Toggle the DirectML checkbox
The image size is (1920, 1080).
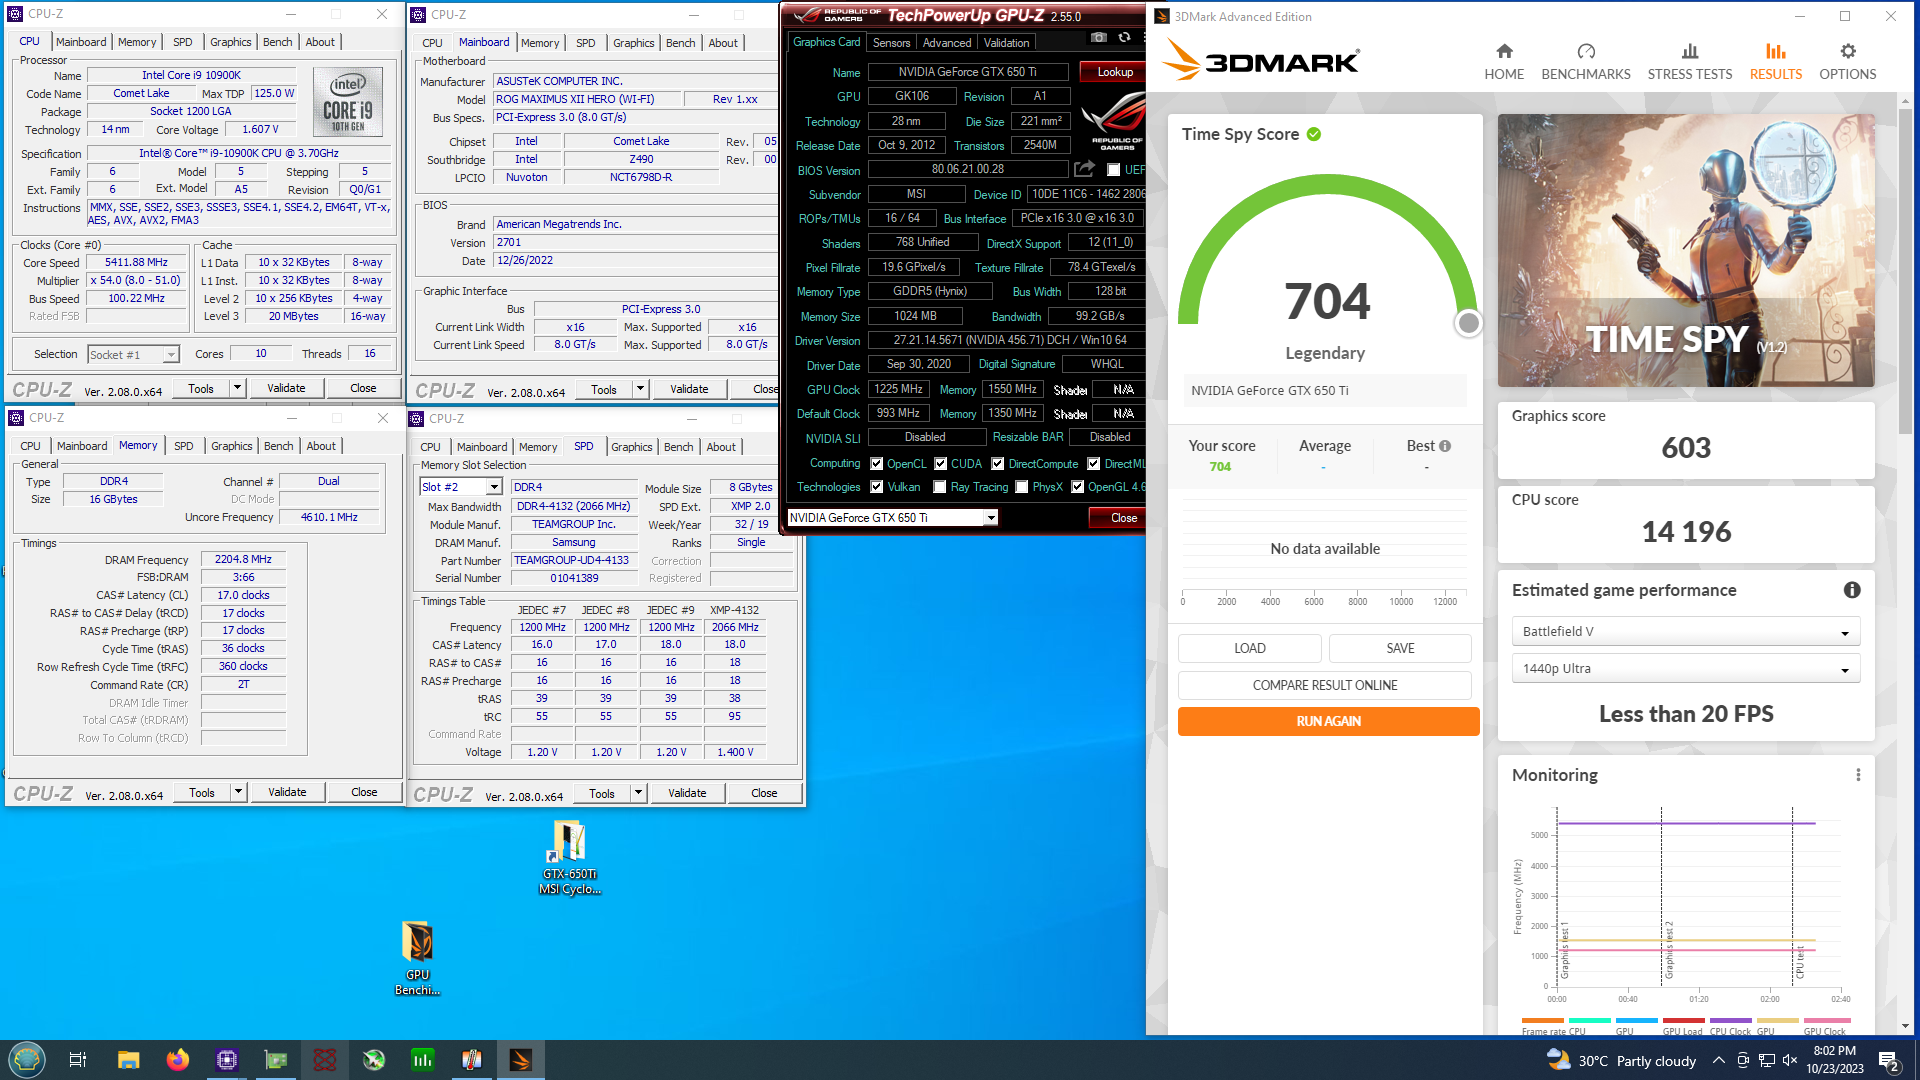[x=1094, y=464]
